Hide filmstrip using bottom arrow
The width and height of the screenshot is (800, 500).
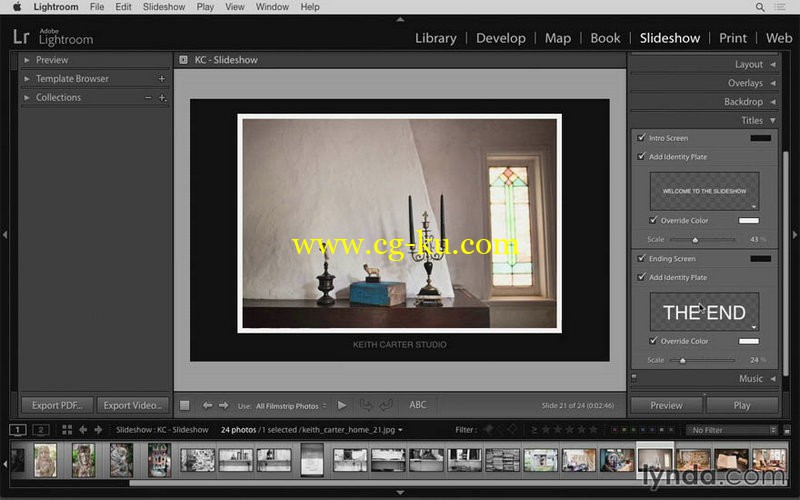(400, 492)
